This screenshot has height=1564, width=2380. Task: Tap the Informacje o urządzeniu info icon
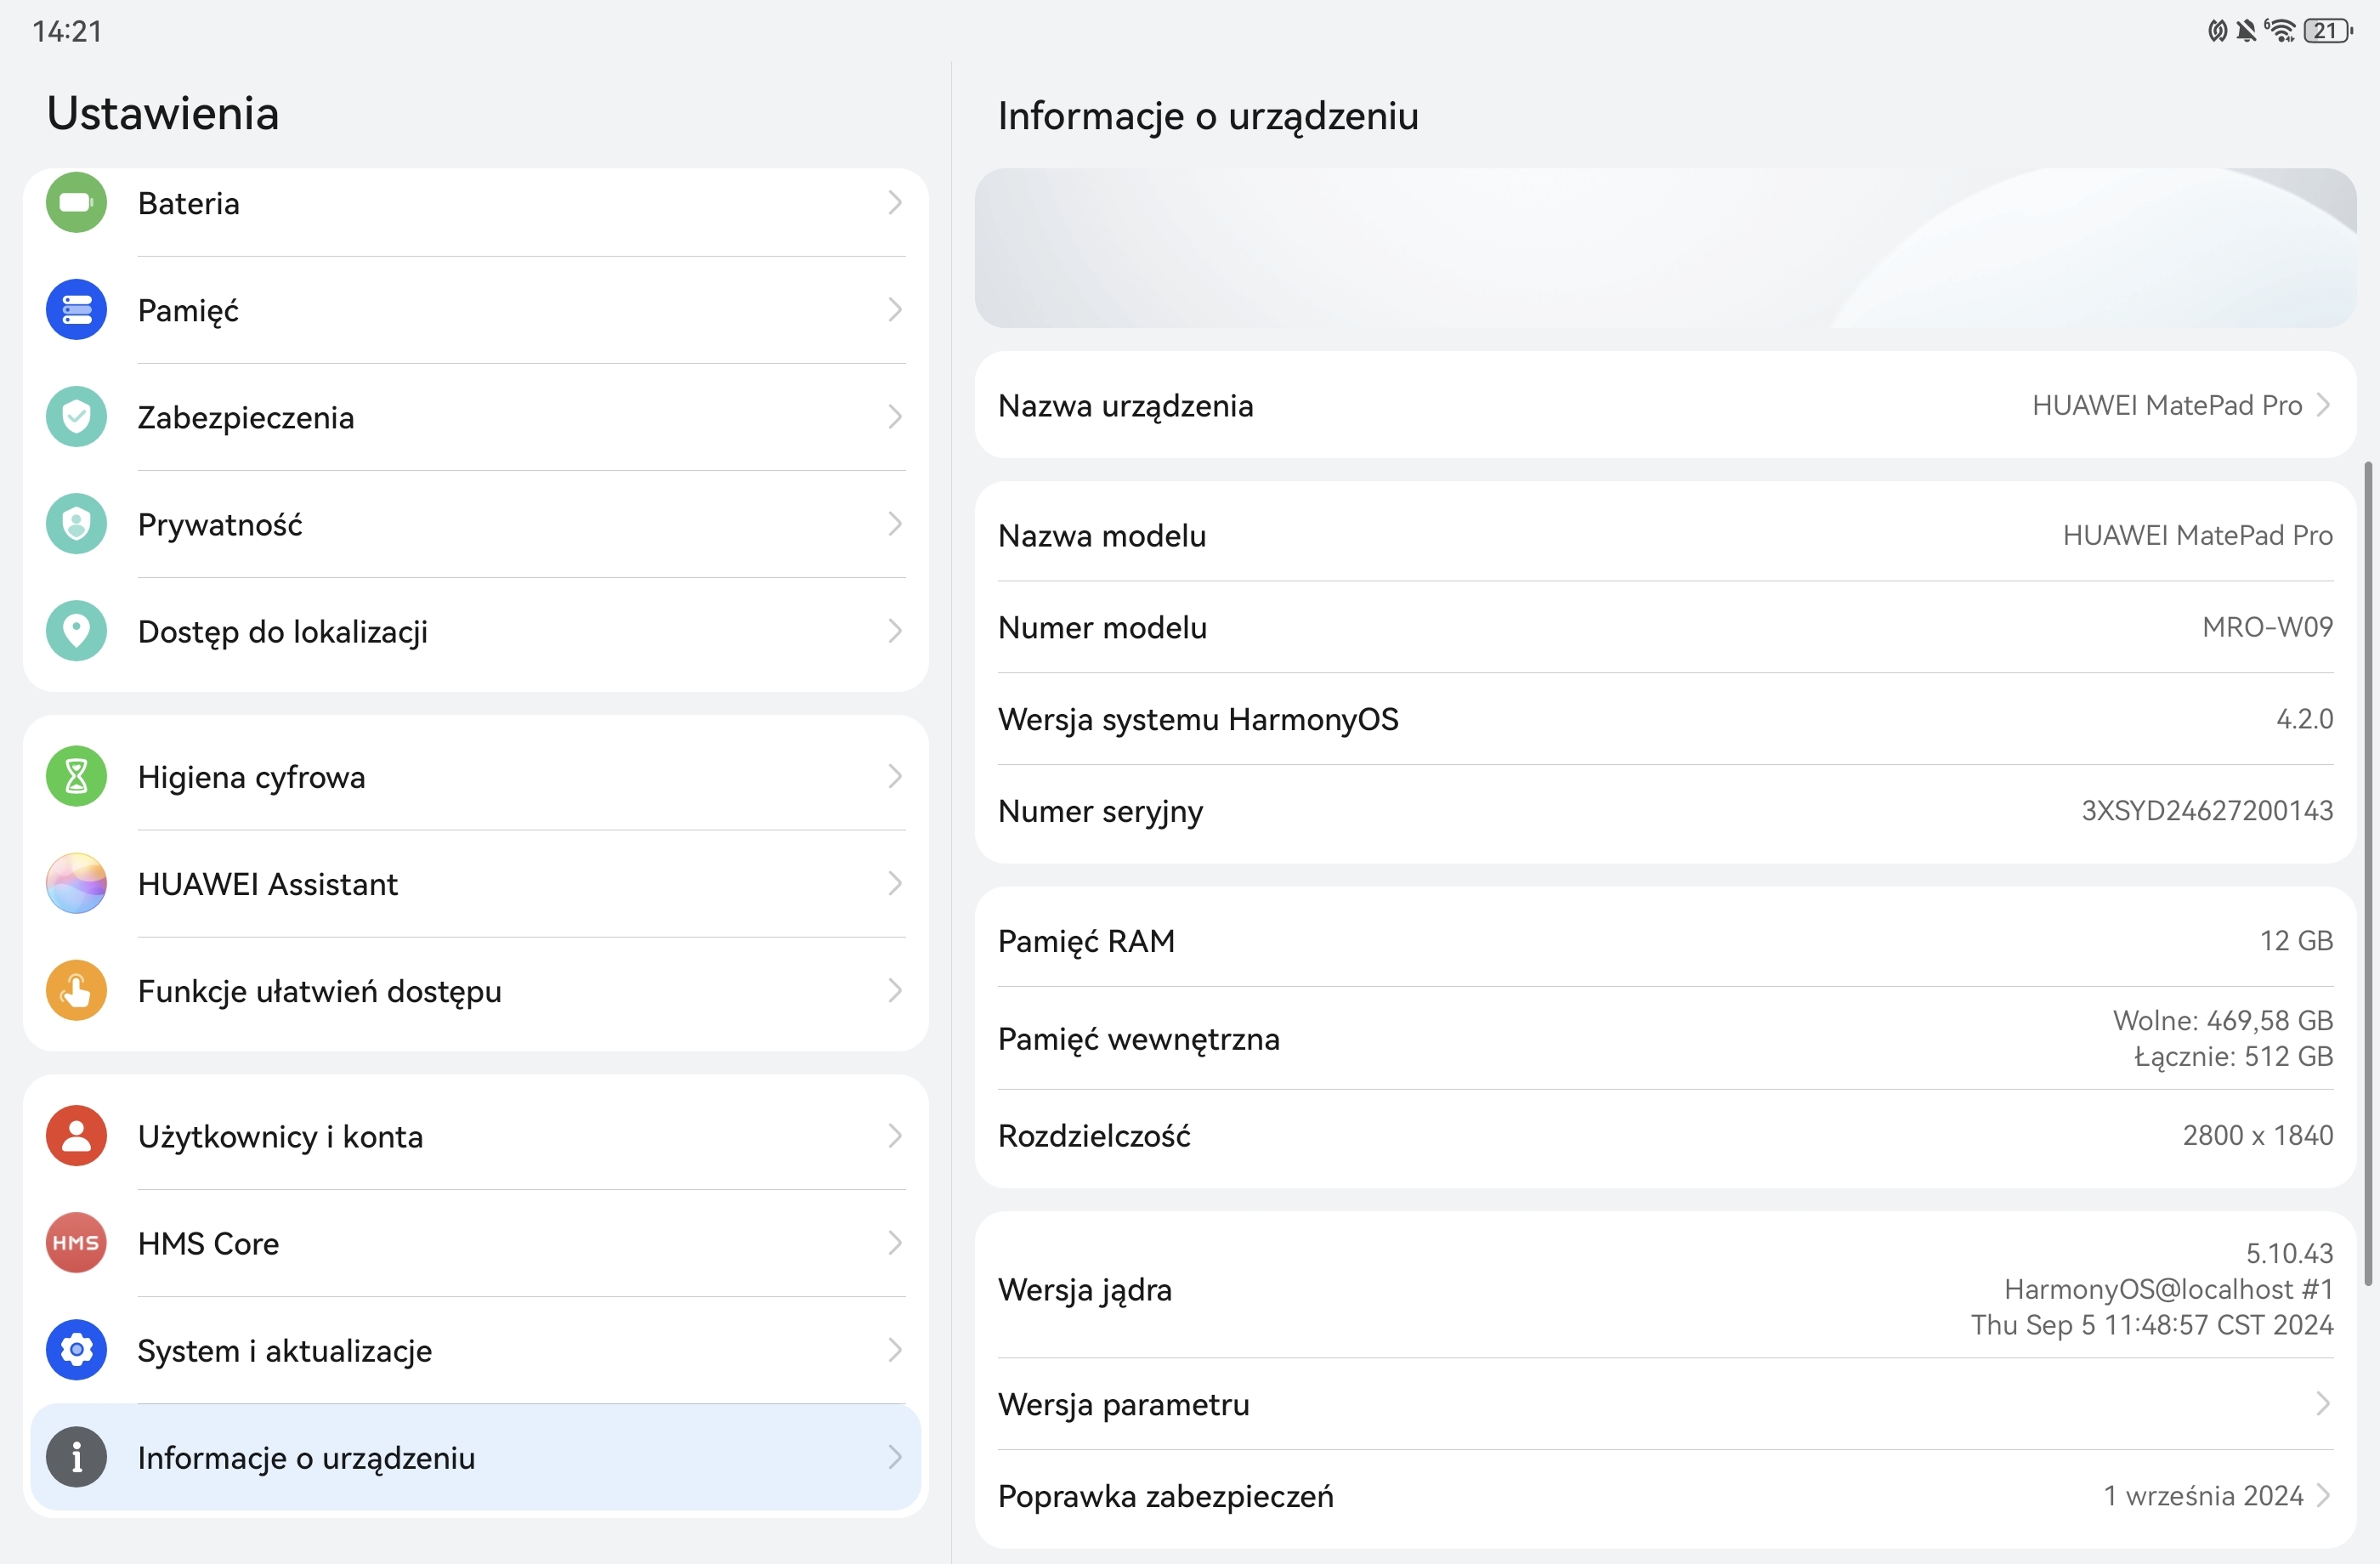[x=76, y=1457]
